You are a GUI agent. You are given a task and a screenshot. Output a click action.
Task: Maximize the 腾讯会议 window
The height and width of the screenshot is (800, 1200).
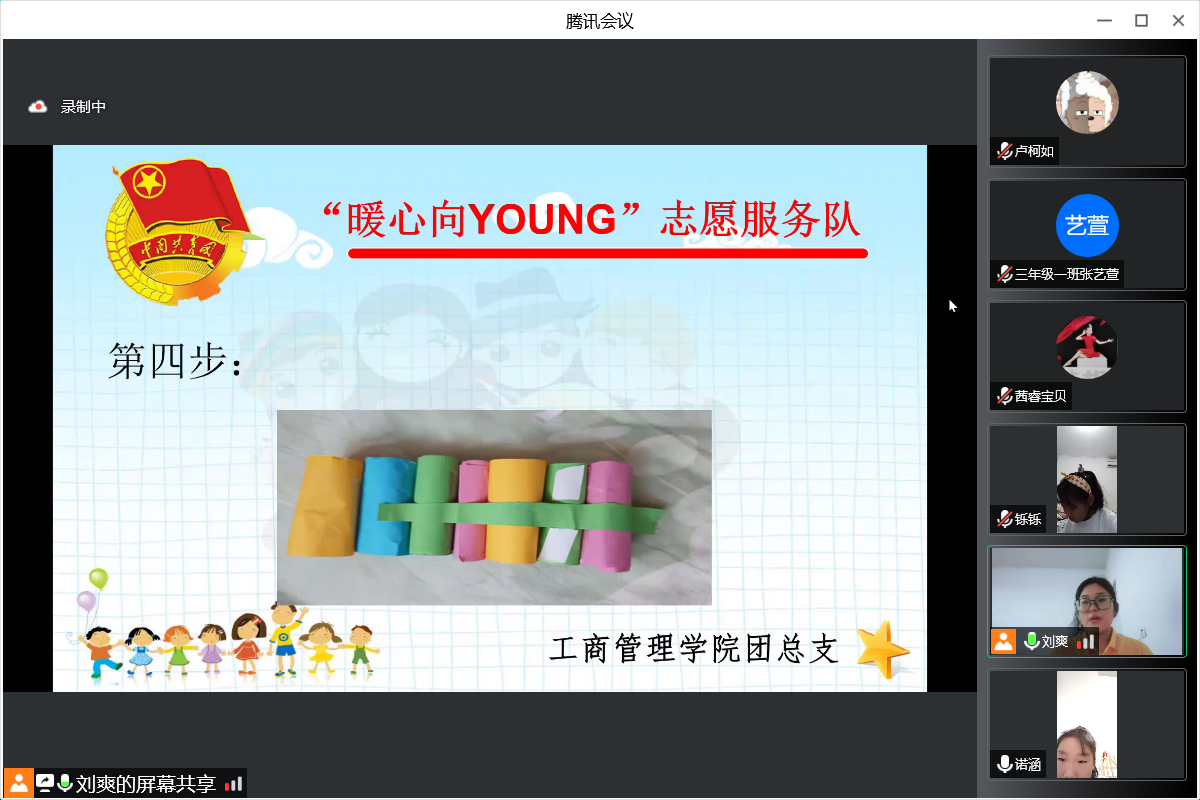click(1141, 20)
